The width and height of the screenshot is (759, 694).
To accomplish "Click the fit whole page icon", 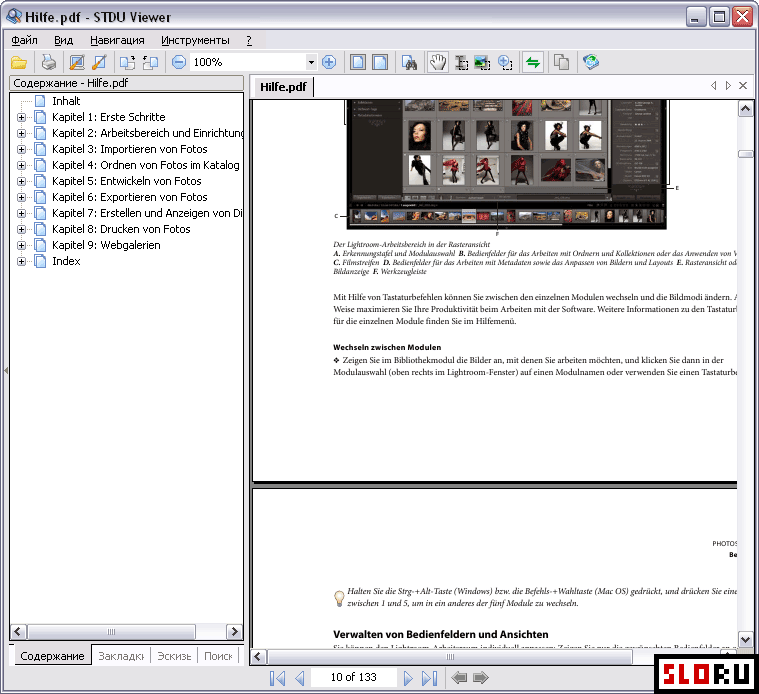I will pos(358,62).
